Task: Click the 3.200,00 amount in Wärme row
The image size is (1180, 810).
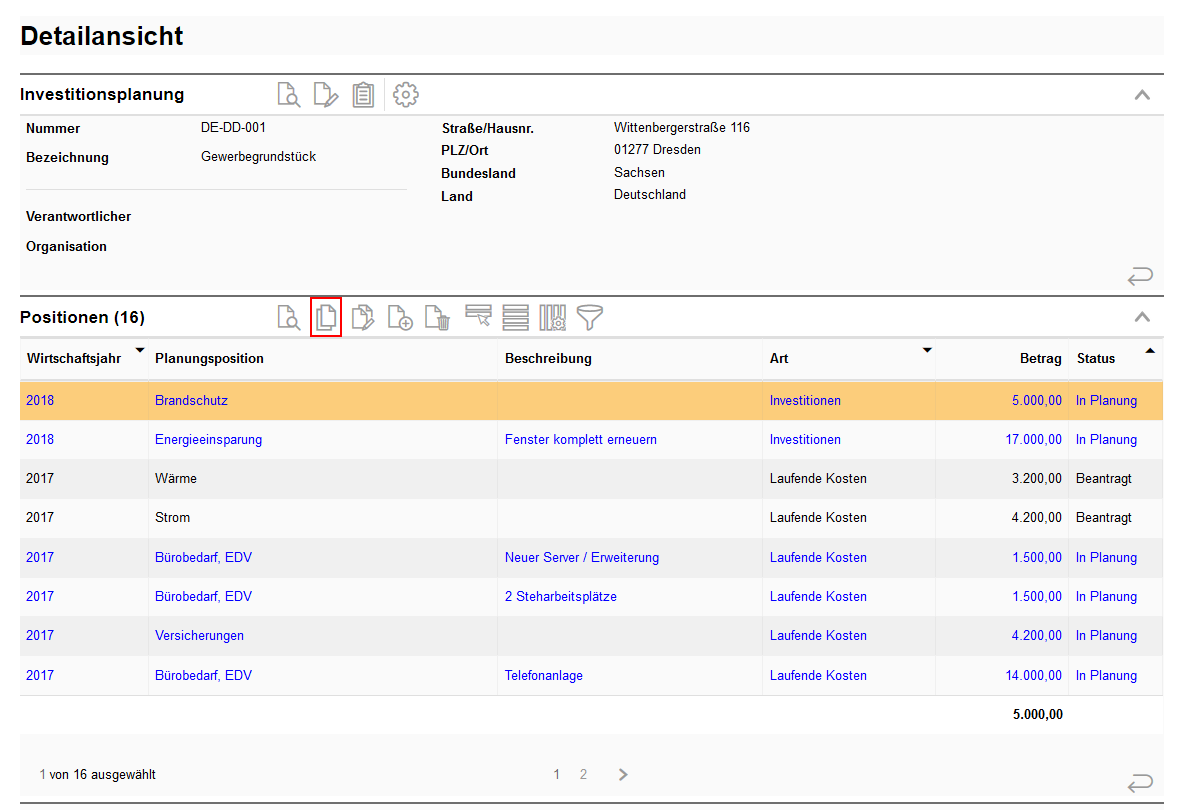Action: click(x=1036, y=479)
